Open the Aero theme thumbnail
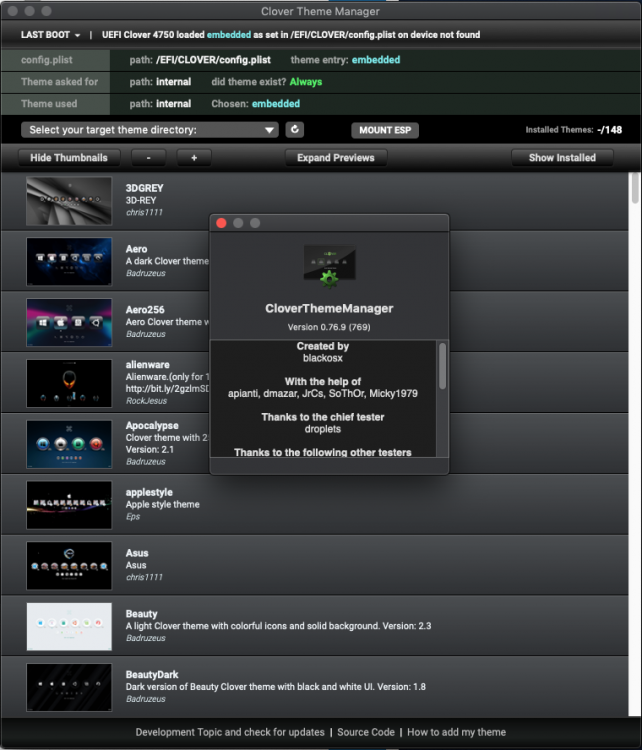Viewport: 642px width, 750px height. [x=69, y=262]
